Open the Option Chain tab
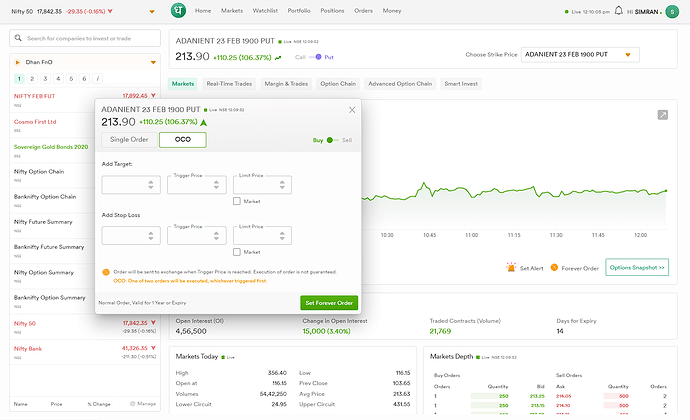The image size is (690, 420). click(x=338, y=84)
